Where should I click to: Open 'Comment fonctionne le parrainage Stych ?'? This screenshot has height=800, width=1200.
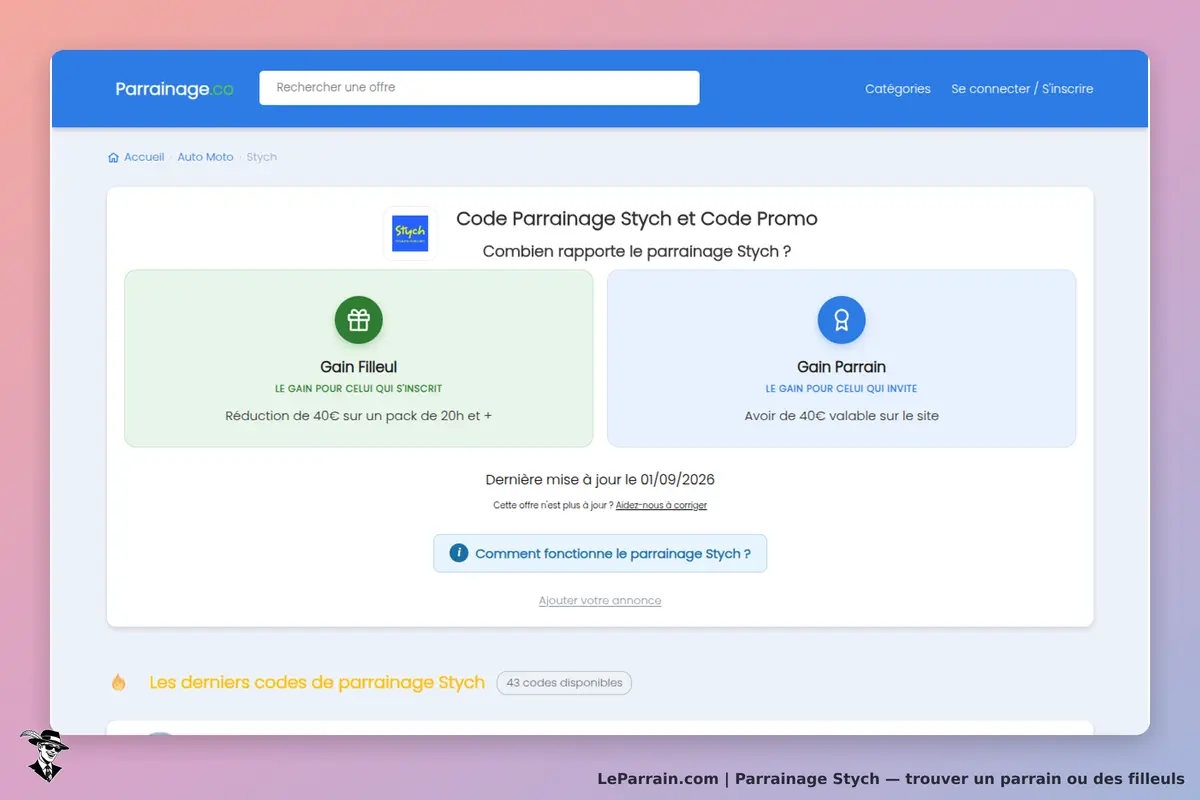click(x=600, y=553)
